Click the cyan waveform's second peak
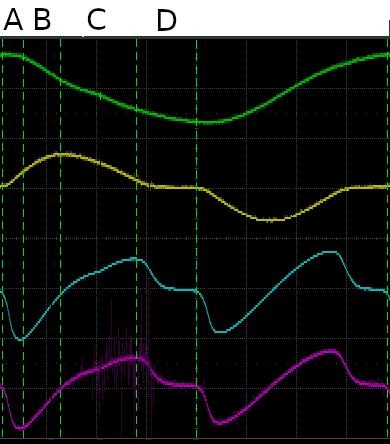 328,252
